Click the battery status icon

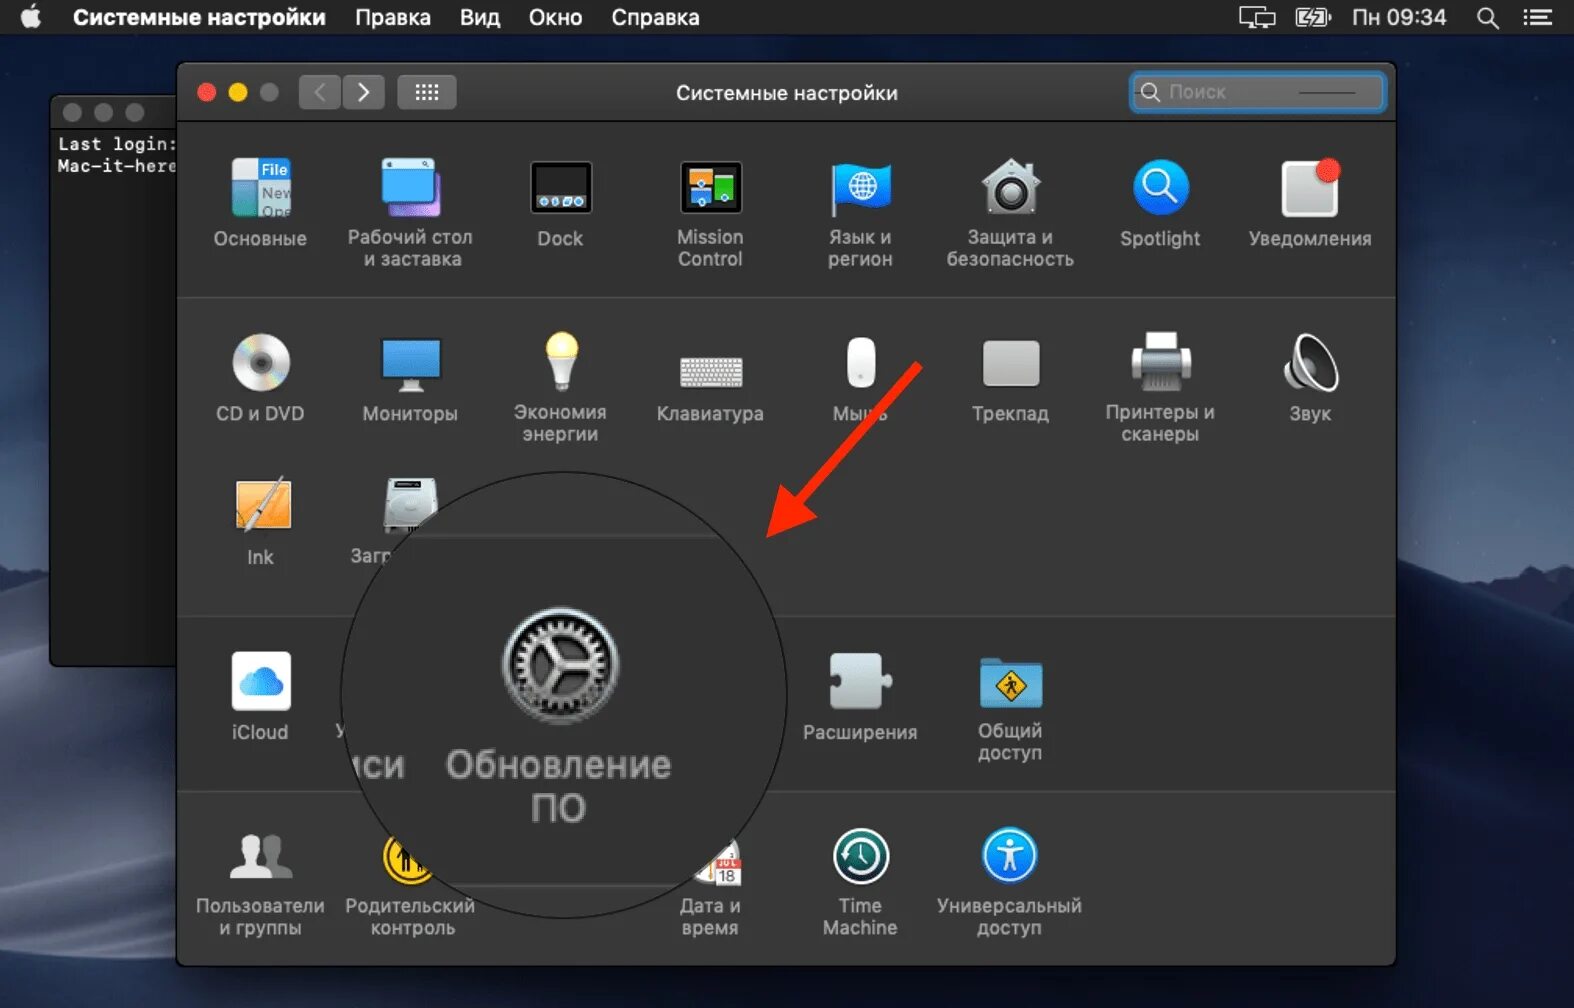[x=1313, y=17]
